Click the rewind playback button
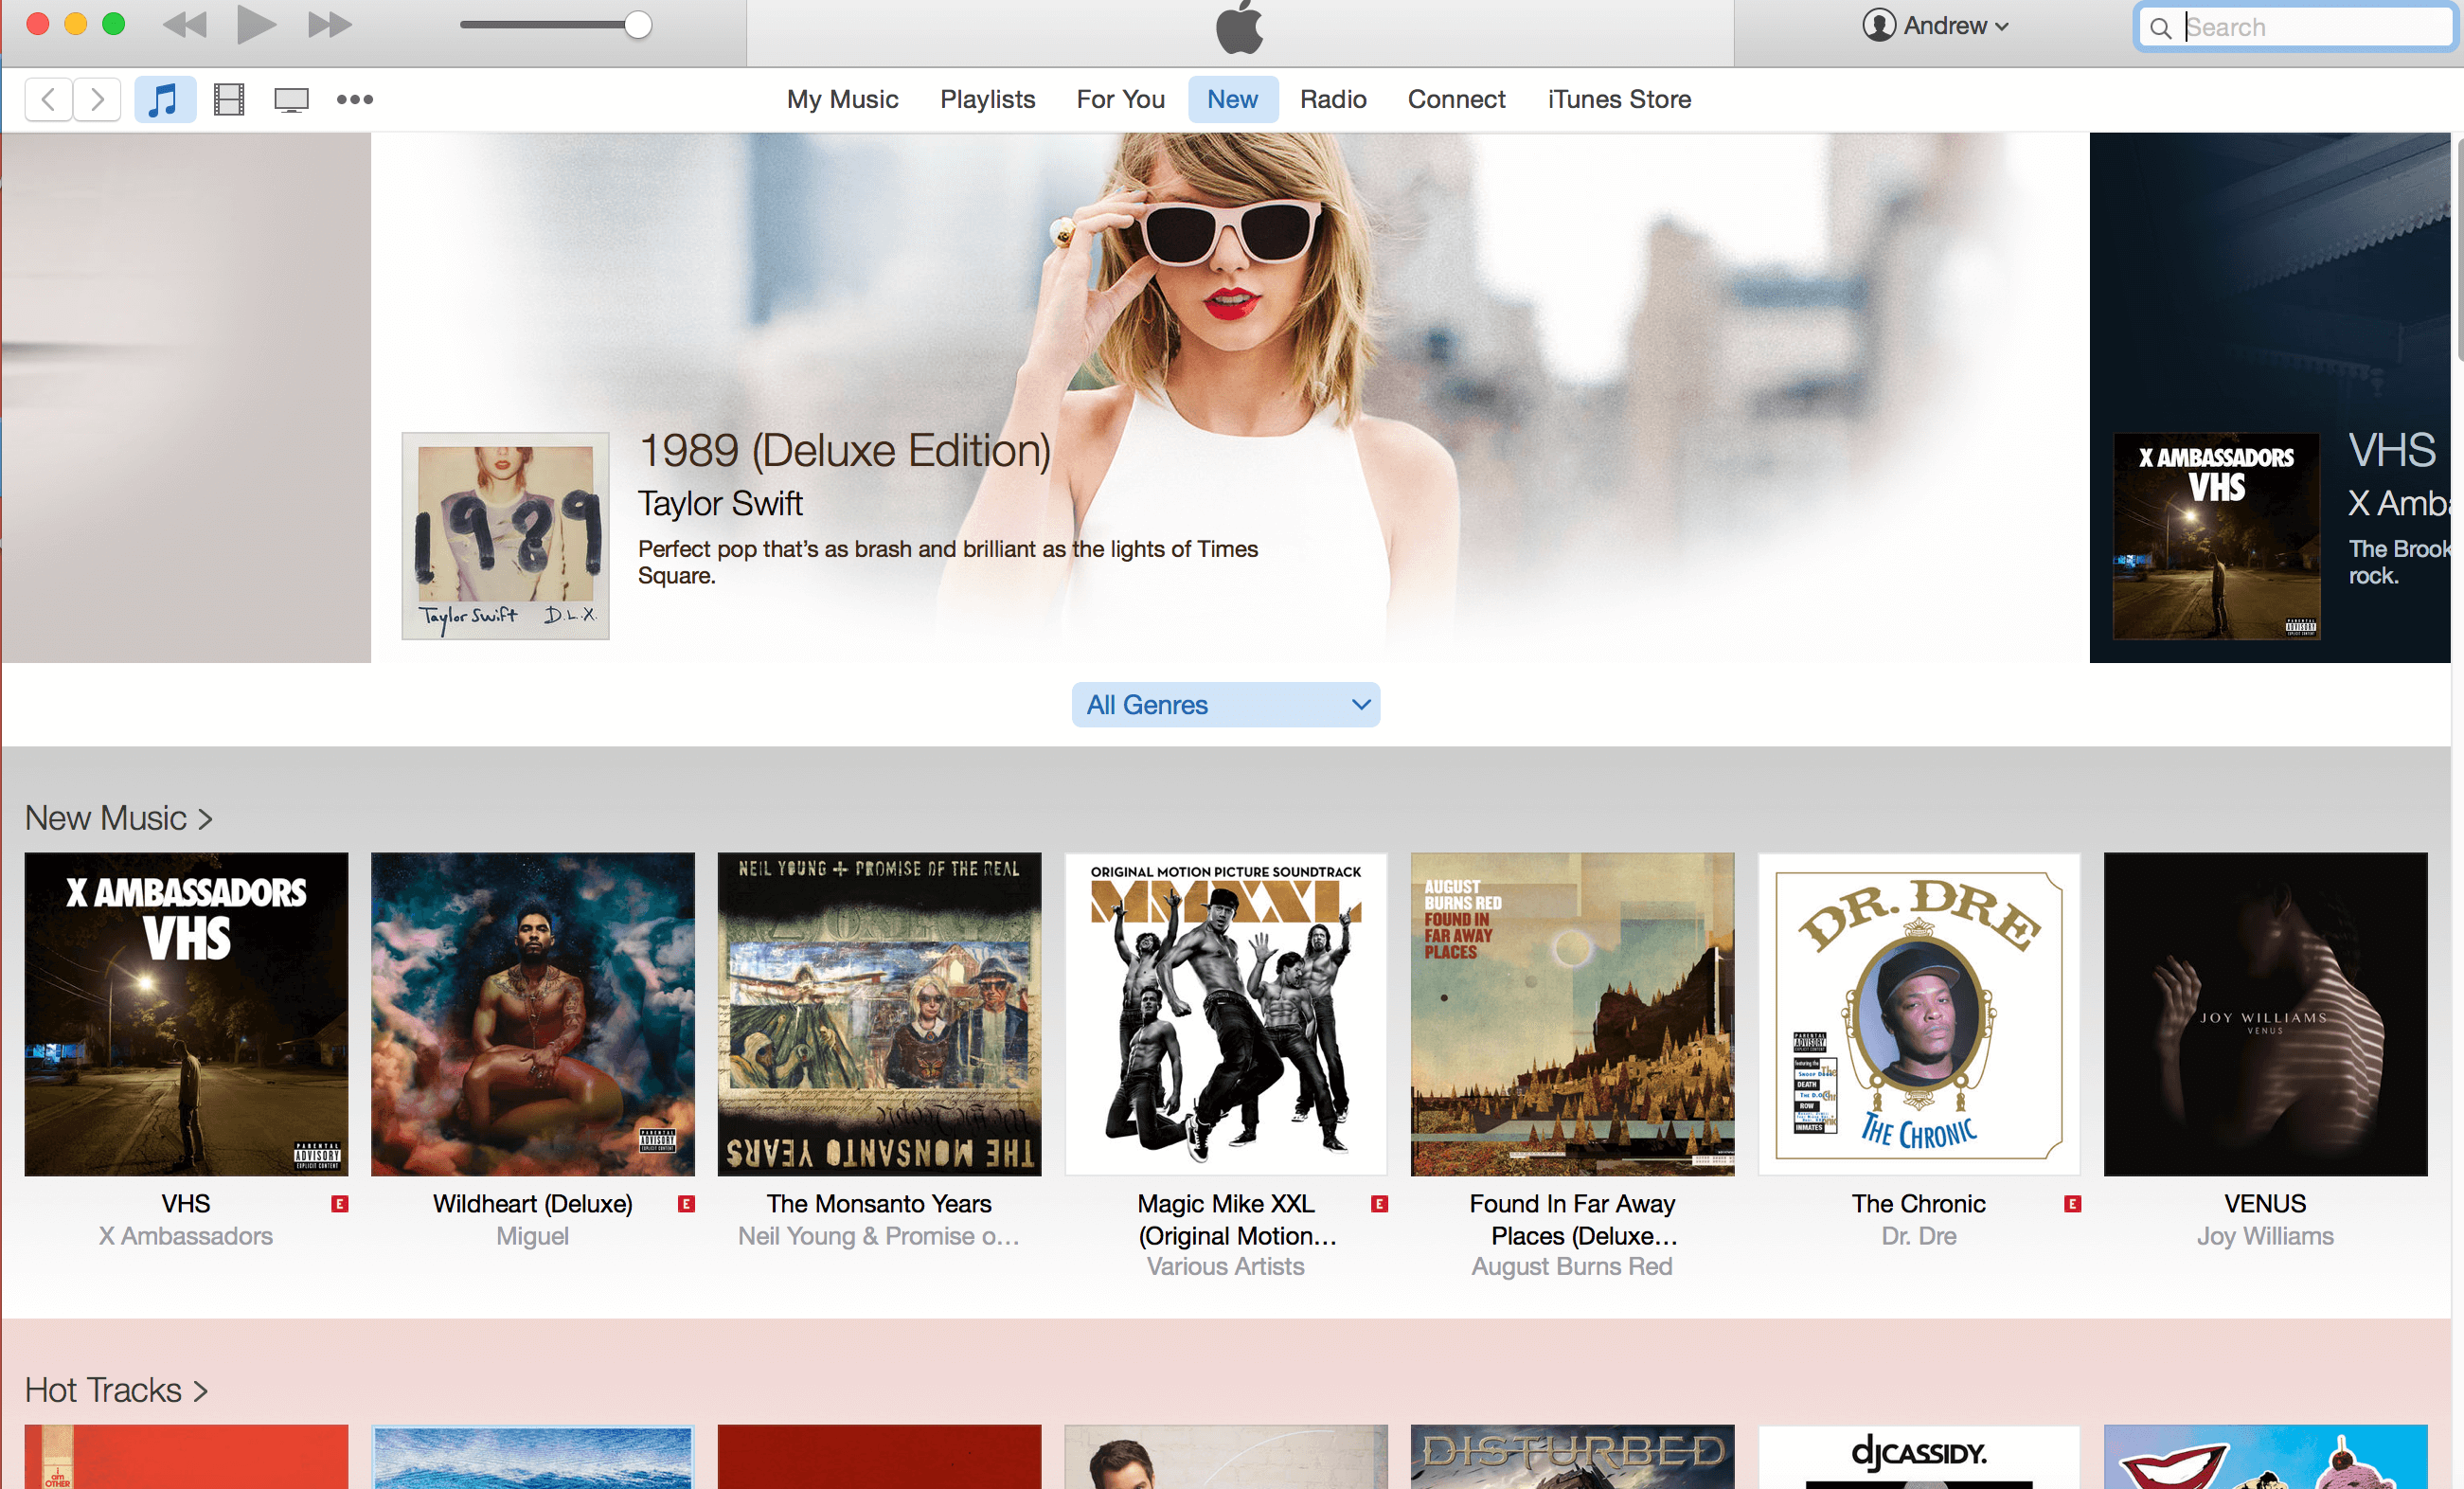The width and height of the screenshot is (2464, 1489). pos(184,25)
